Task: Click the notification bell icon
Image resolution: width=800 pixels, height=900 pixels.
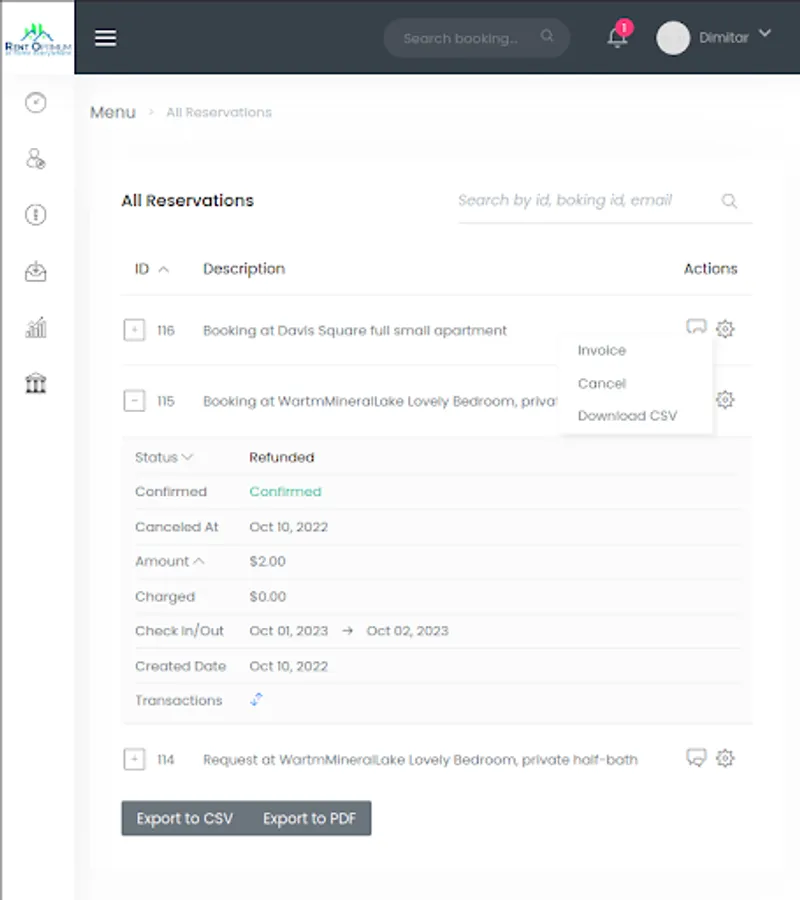Action: 618,38
